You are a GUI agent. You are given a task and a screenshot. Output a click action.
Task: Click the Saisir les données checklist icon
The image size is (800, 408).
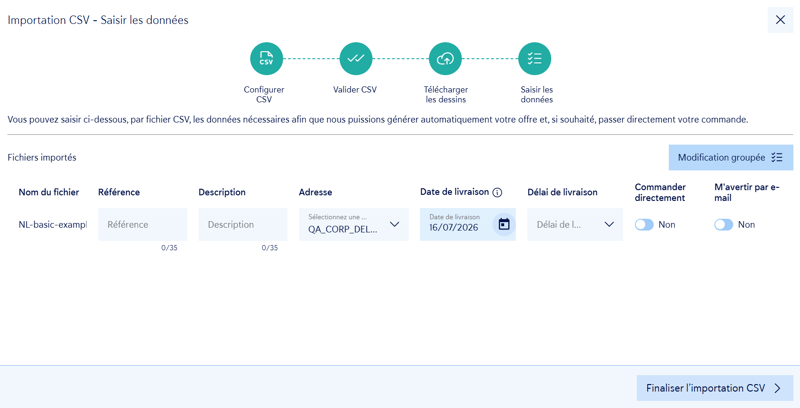[x=535, y=59]
